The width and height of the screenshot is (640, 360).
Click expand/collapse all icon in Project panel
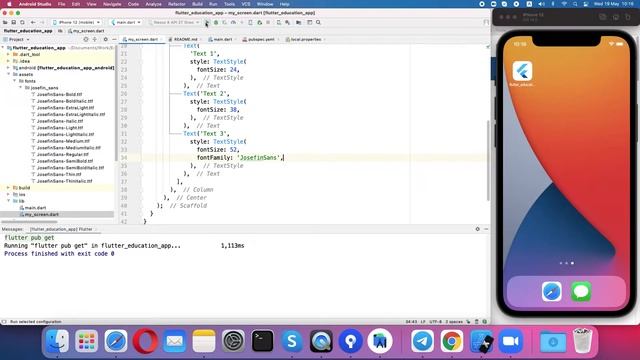[x=95, y=39]
